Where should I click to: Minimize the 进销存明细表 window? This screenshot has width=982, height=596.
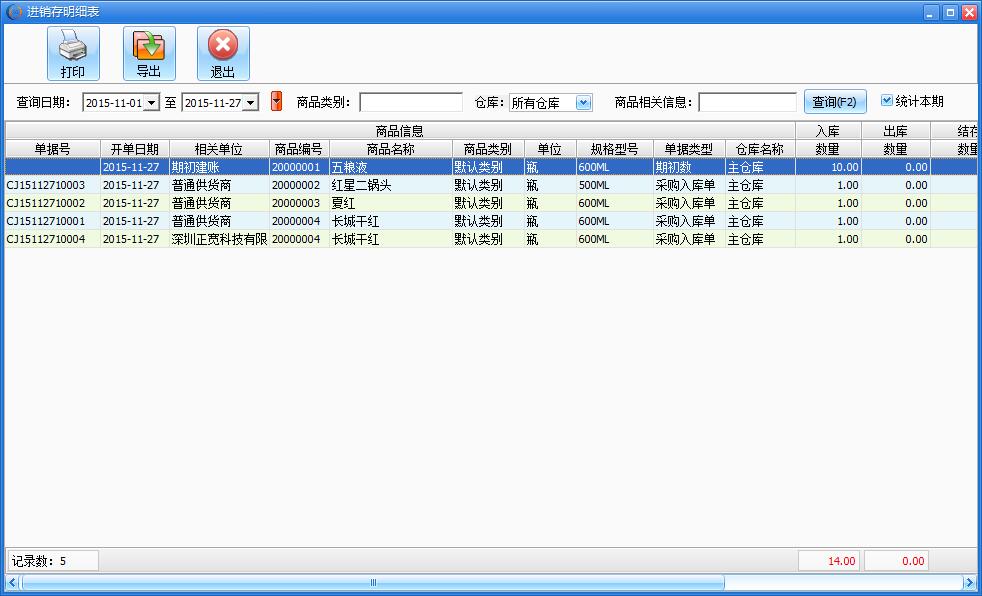[x=932, y=12]
